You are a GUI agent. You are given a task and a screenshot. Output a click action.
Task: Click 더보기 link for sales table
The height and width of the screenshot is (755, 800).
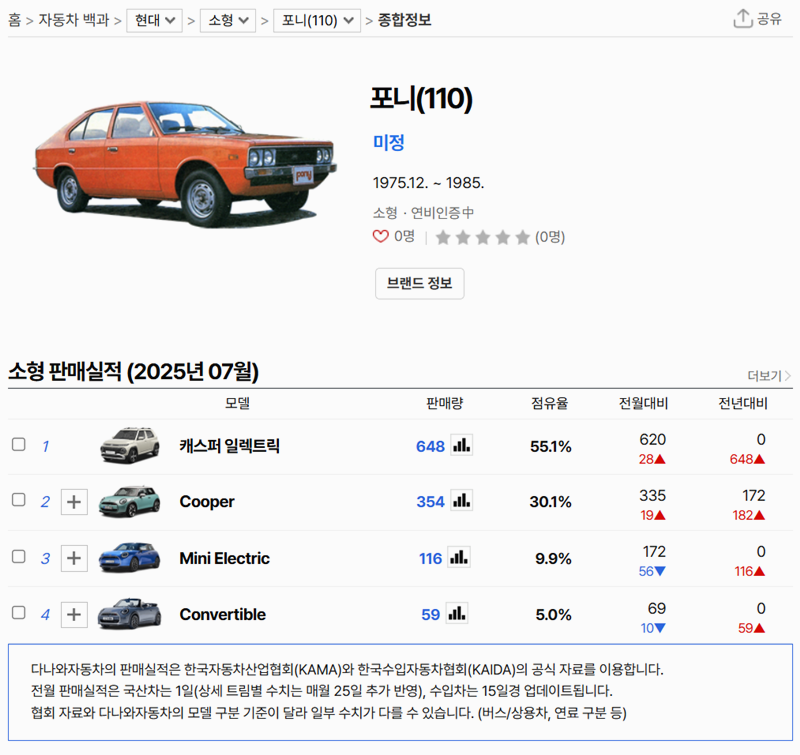tap(769, 376)
